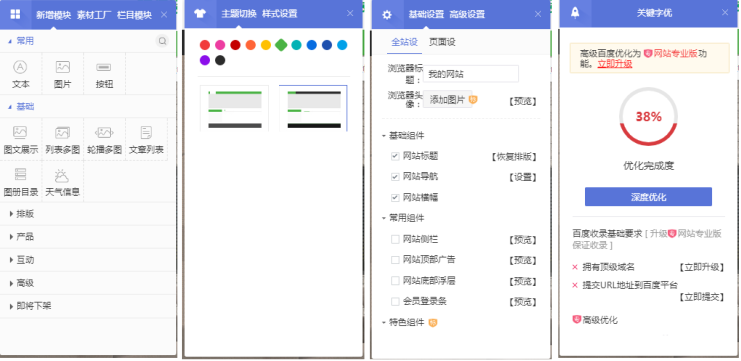The height and width of the screenshot is (361, 741).
Task: Pick the purple theme color swatch
Action: (205, 60)
